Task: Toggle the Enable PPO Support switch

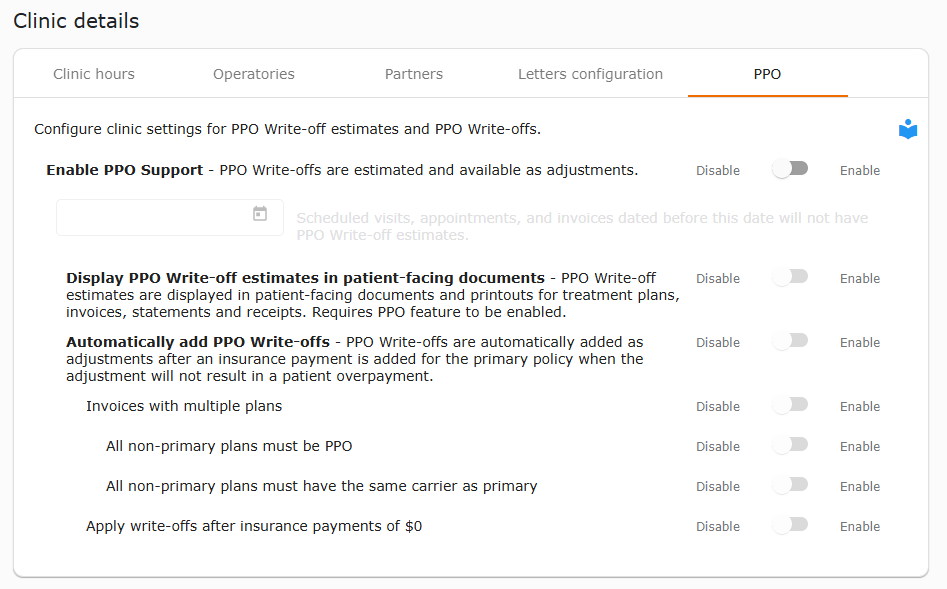Action: coord(790,169)
